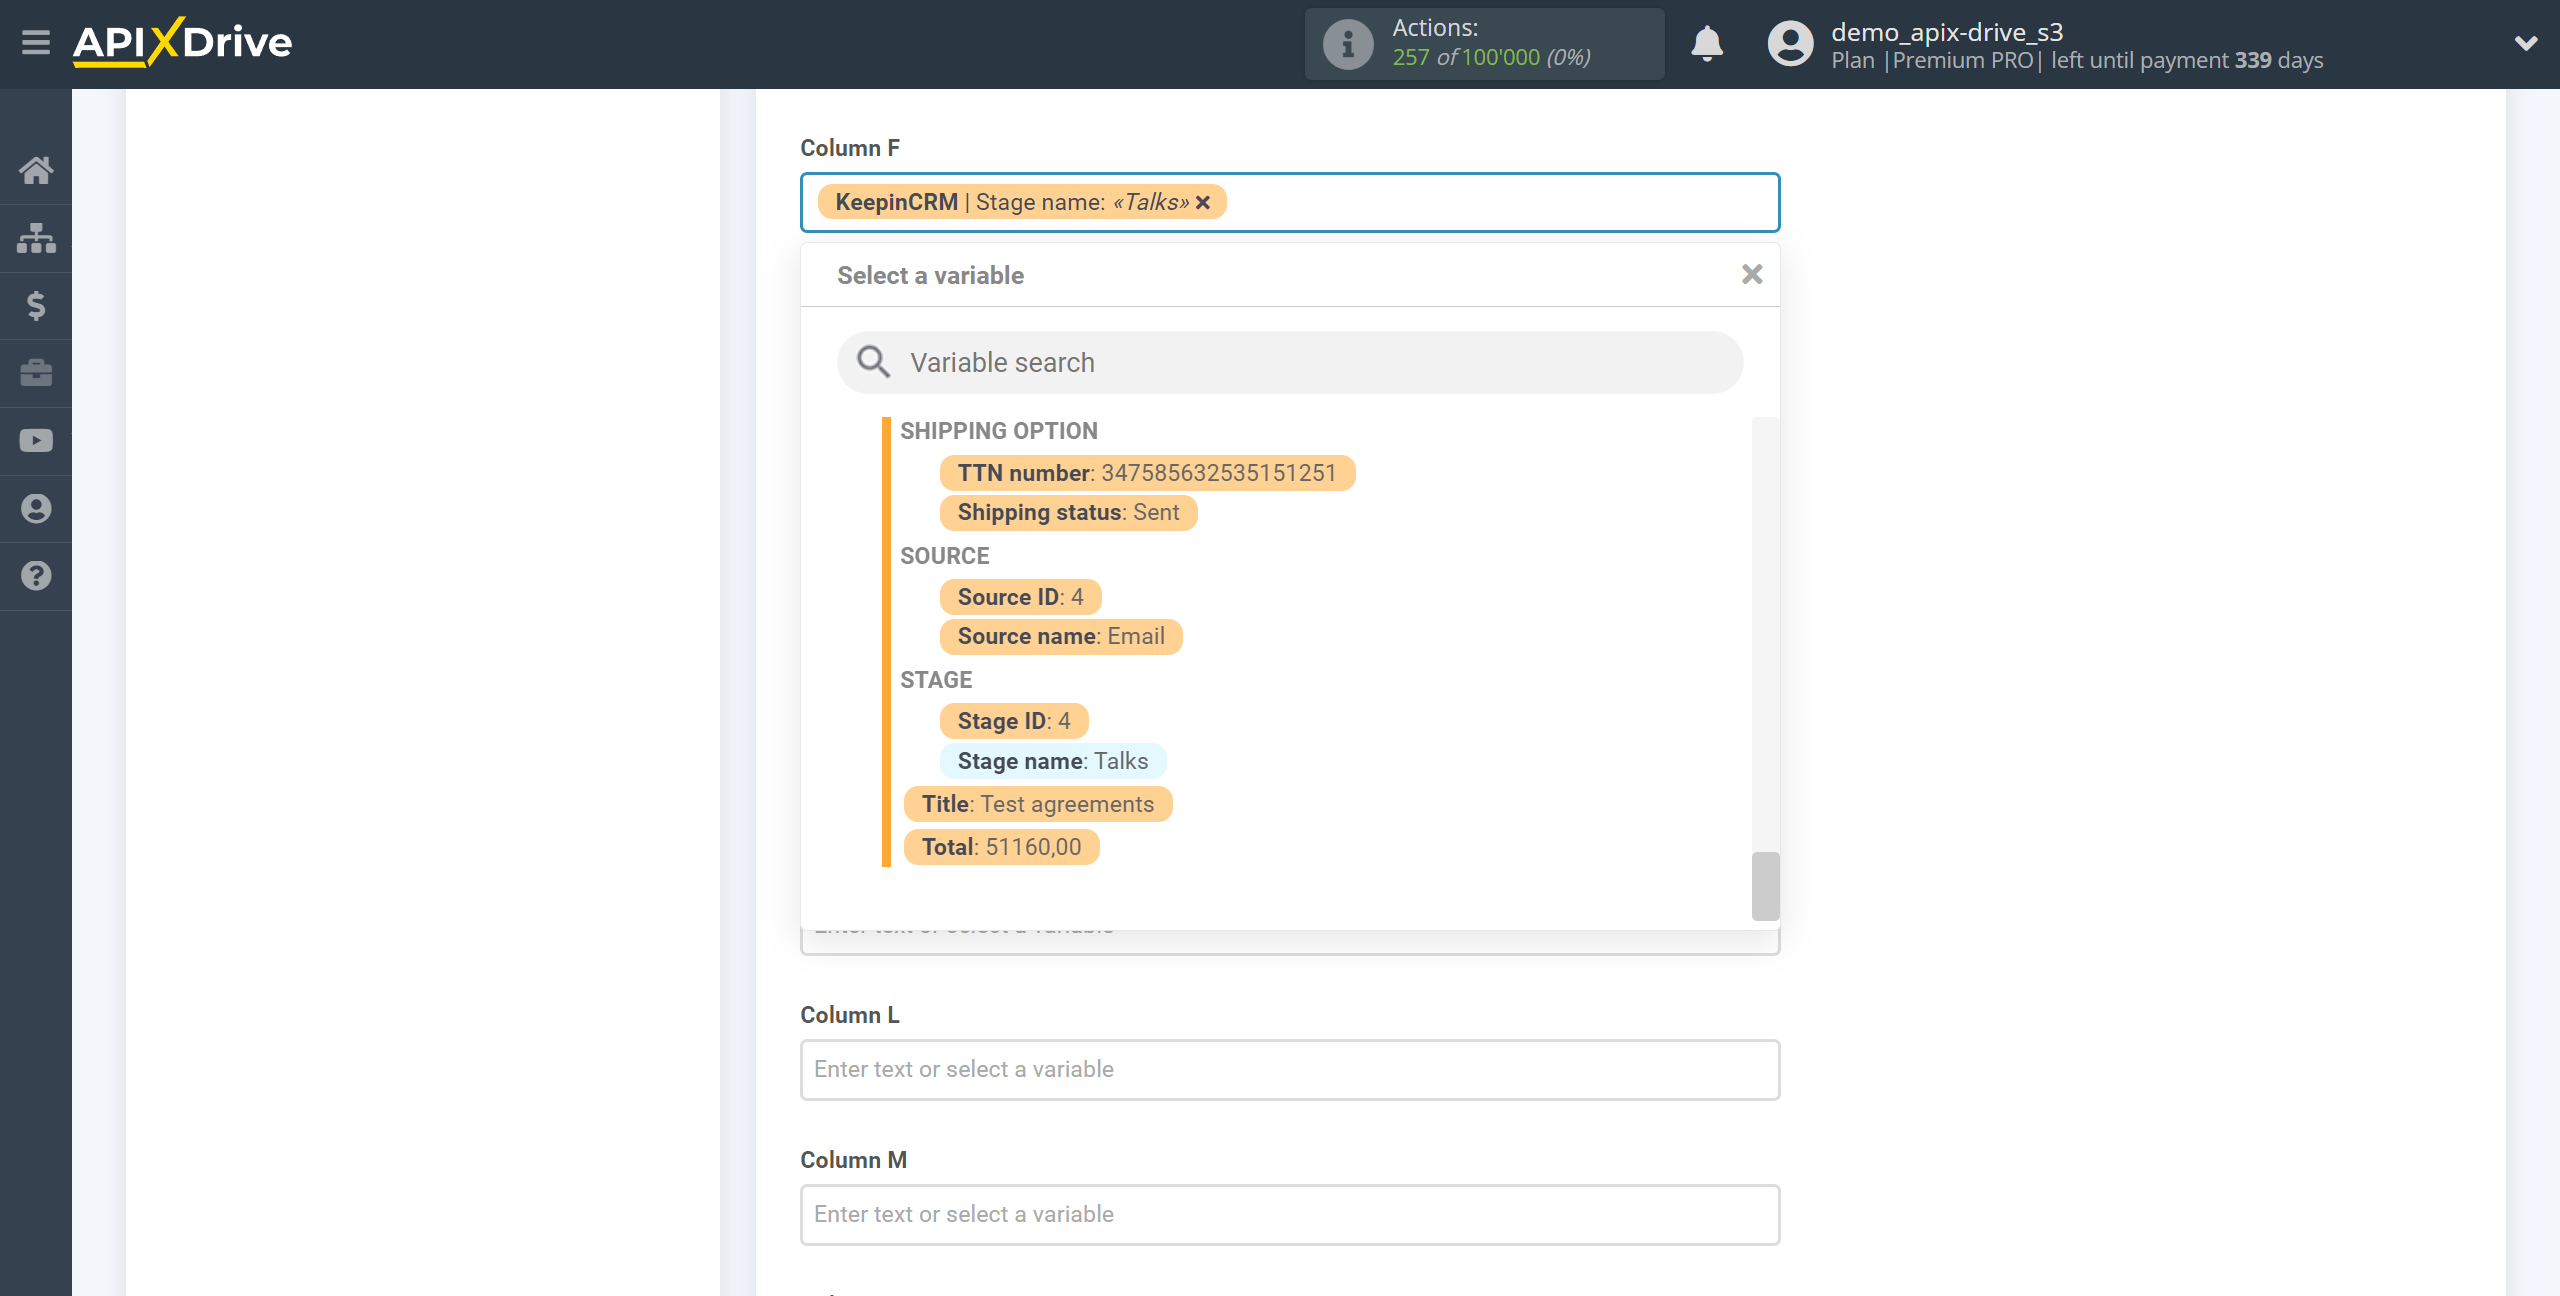
Task: Click the Variable search field
Action: click(1290, 362)
